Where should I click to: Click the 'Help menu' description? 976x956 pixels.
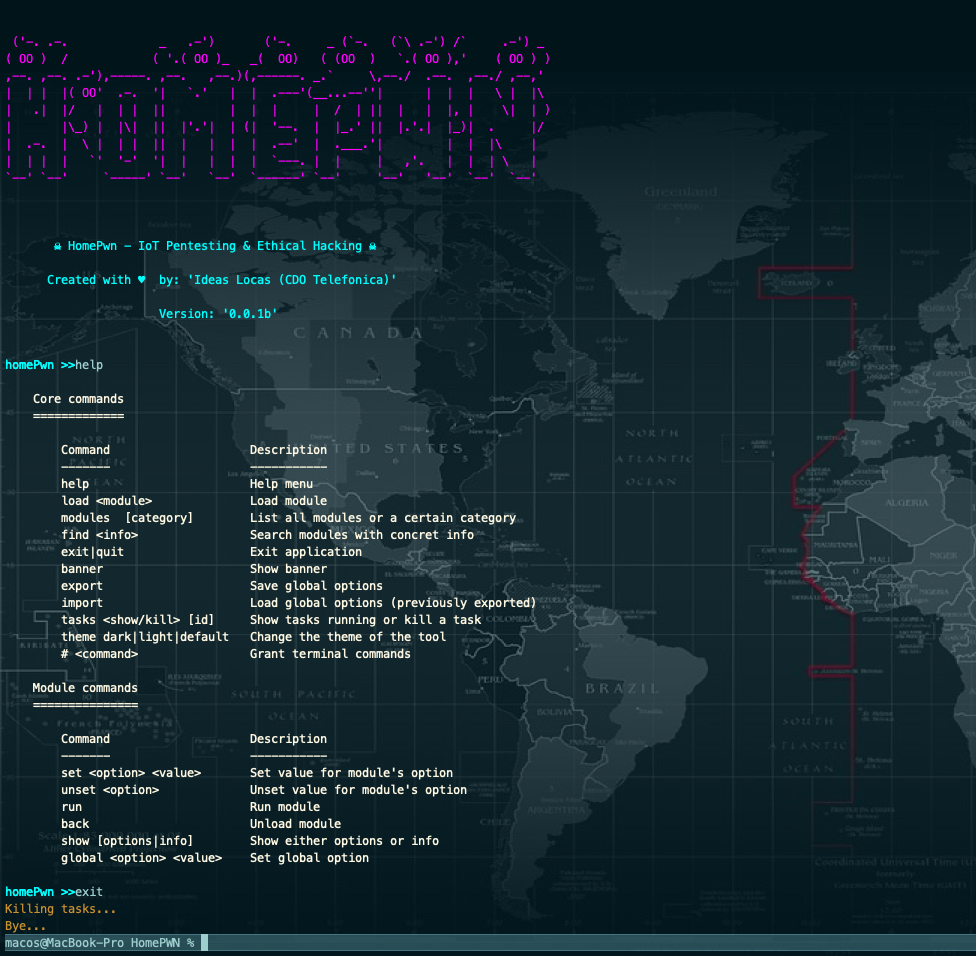[281, 484]
